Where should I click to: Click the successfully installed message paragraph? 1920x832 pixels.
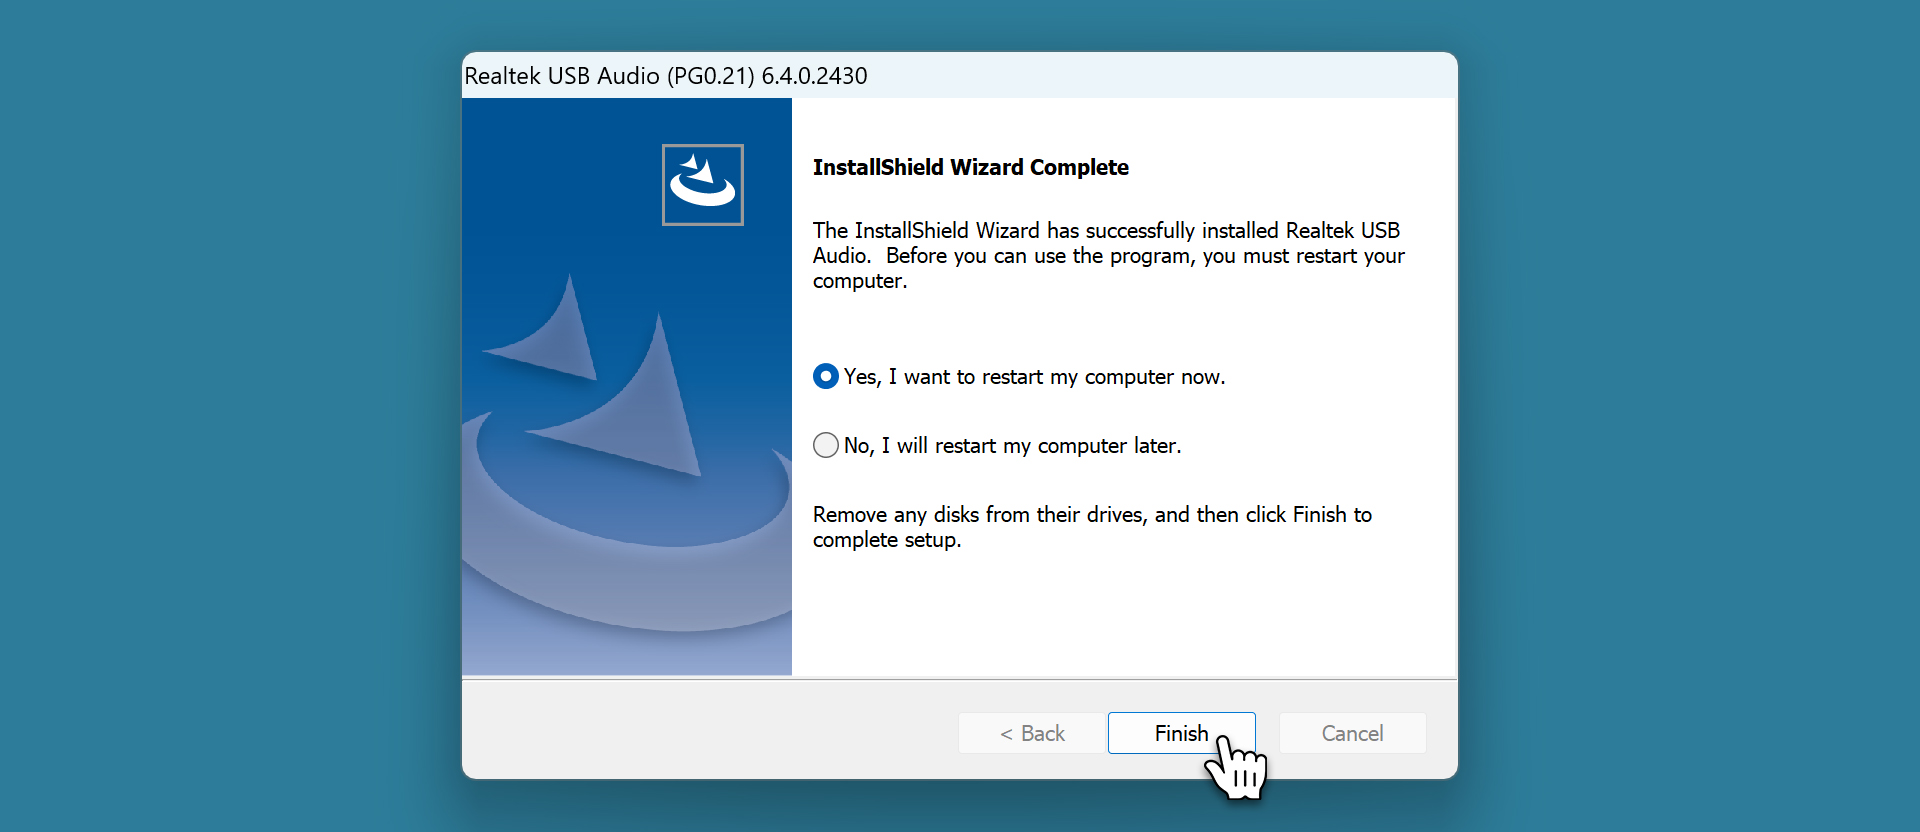(x=1108, y=255)
